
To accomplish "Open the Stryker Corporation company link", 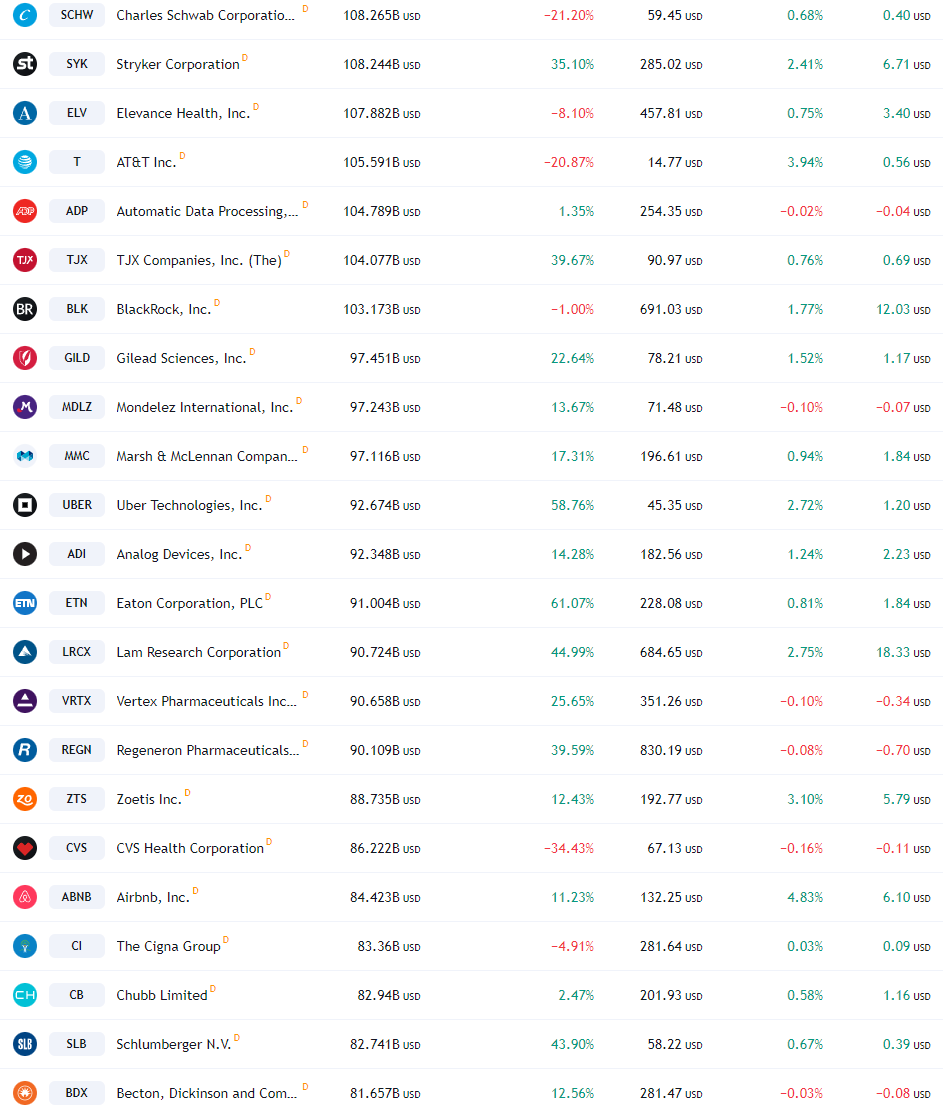I will [x=178, y=64].
